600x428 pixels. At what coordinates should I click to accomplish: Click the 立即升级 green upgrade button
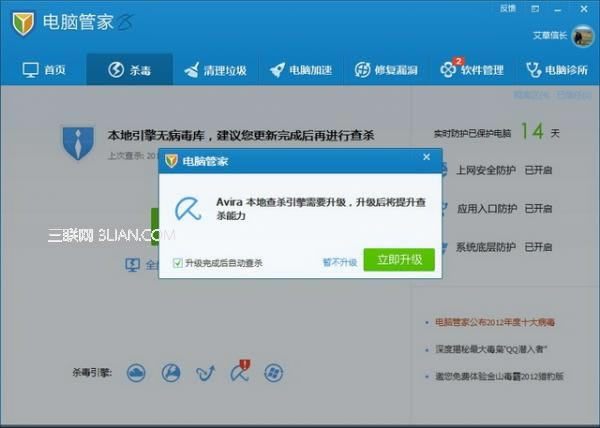[x=398, y=261]
